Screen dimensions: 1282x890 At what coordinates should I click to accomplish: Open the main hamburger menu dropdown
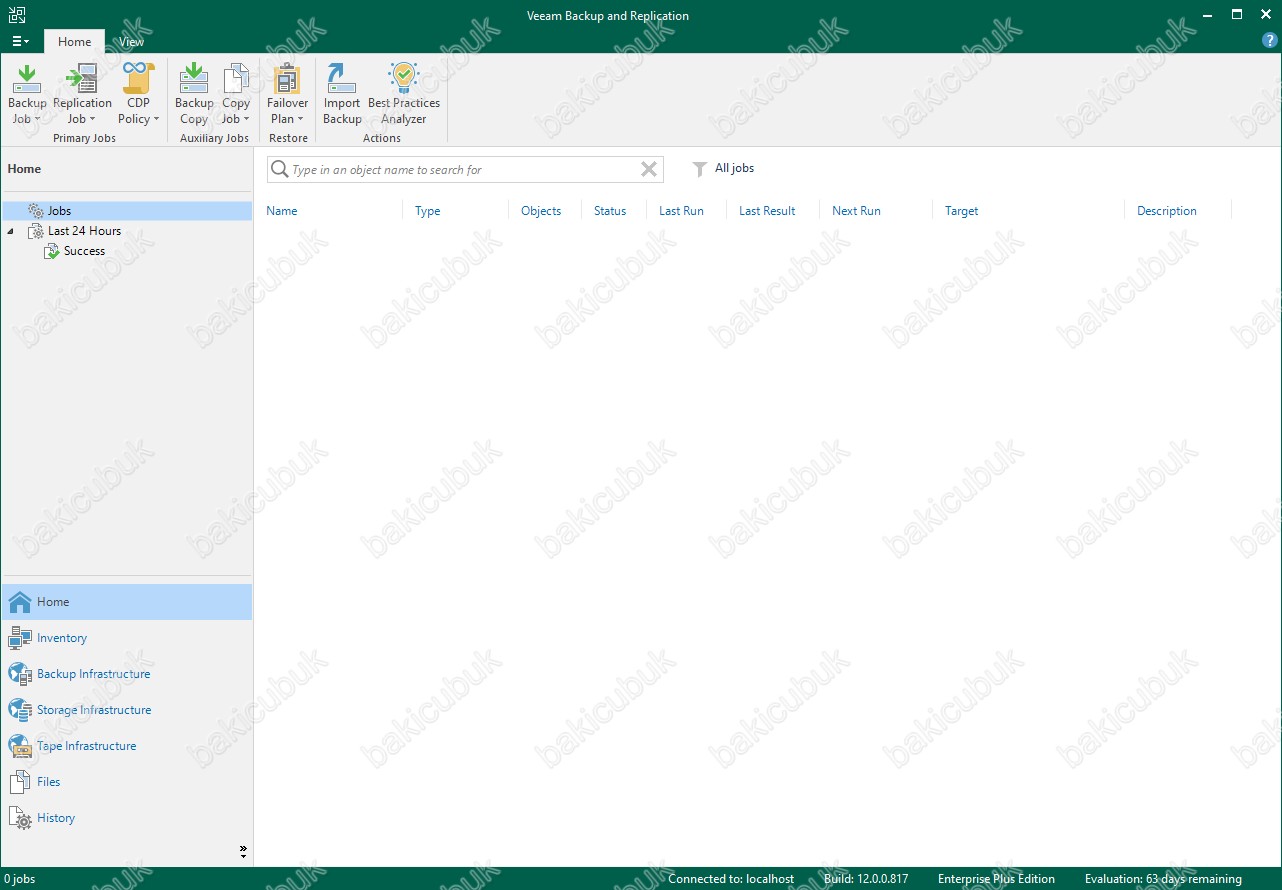point(20,42)
